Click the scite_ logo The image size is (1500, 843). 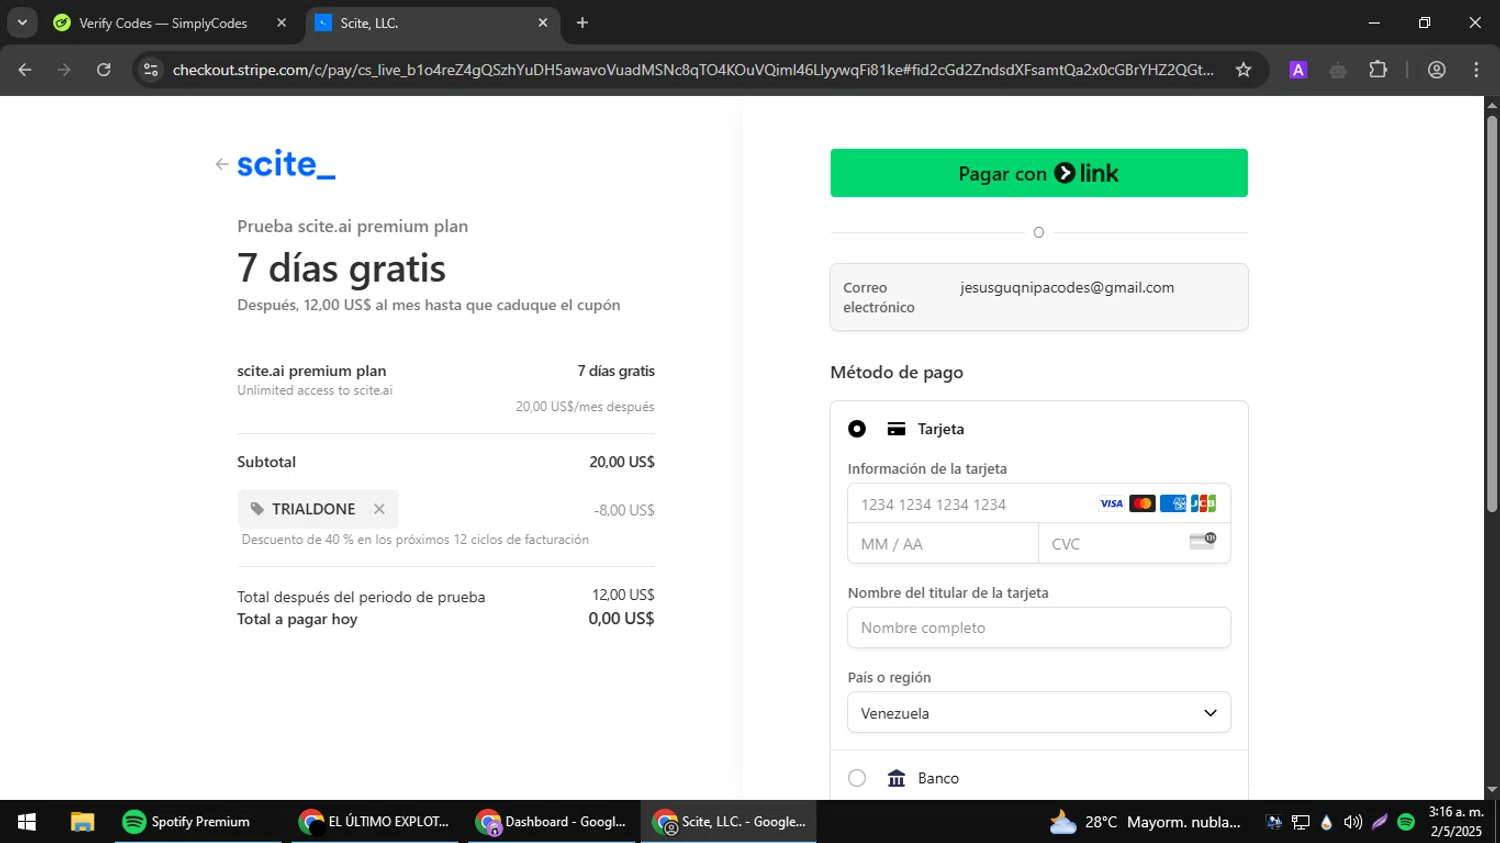[x=286, y=164]
